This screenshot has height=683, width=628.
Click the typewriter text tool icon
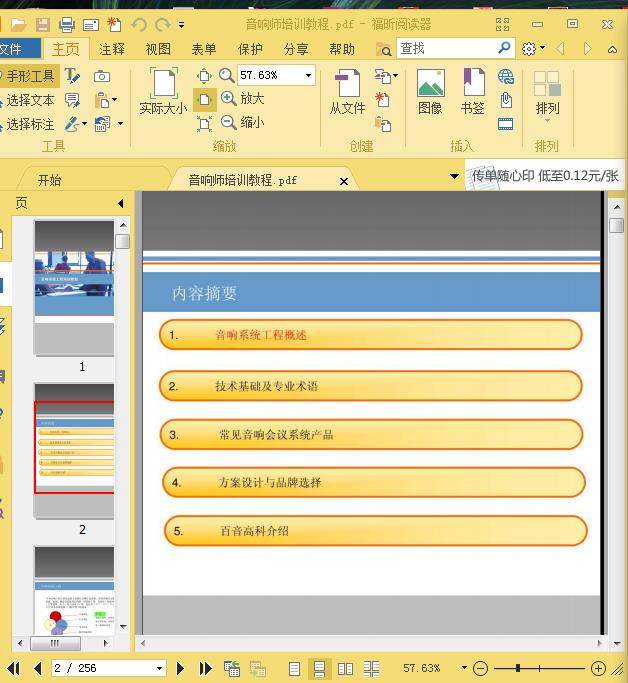pyautogui.click(x=72, y=76)
